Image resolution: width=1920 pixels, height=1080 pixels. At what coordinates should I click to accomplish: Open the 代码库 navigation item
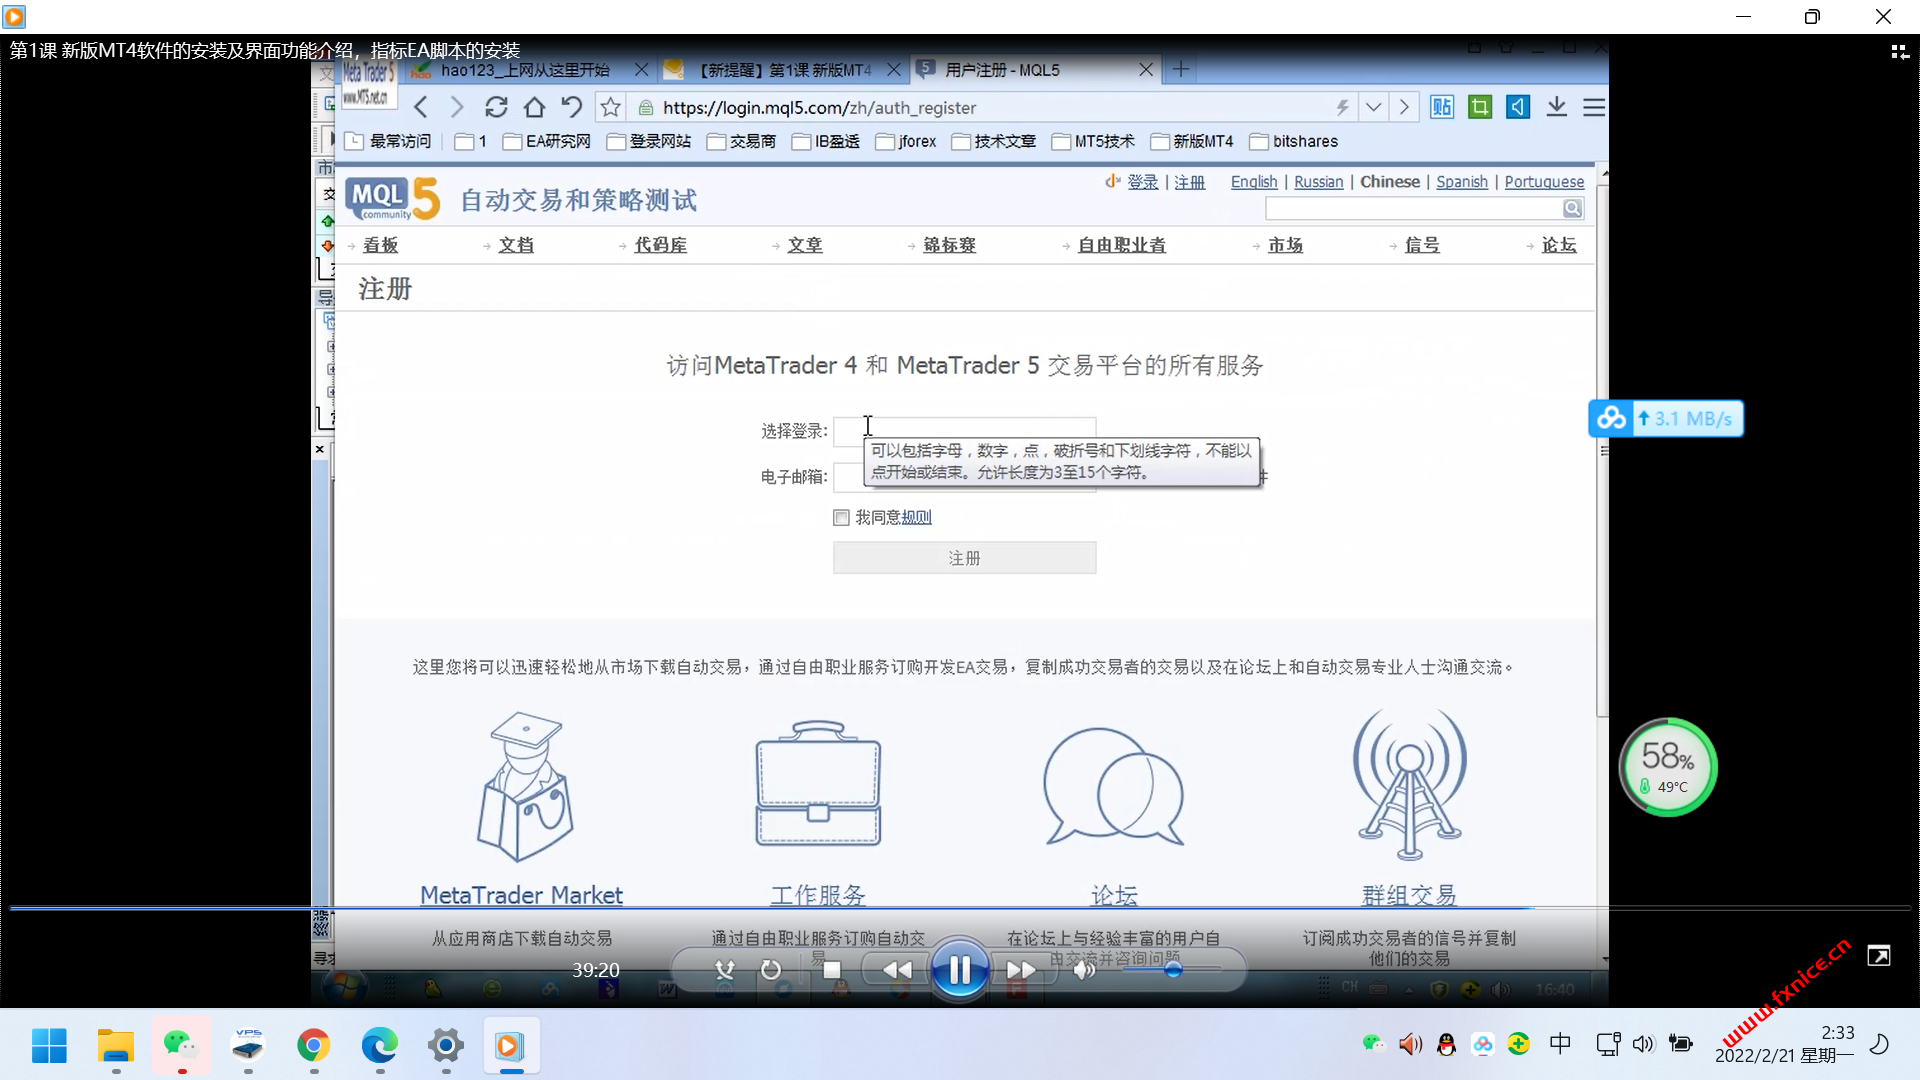[x=660, y=245]
